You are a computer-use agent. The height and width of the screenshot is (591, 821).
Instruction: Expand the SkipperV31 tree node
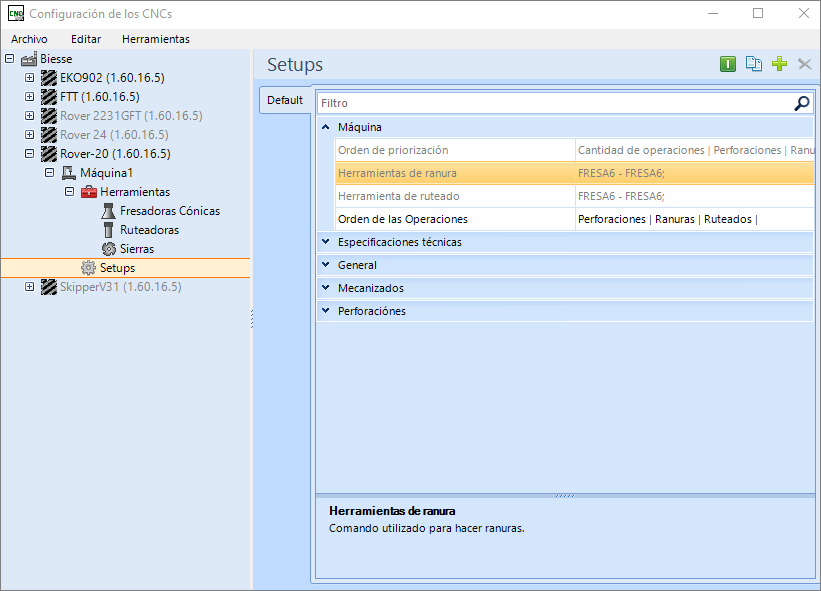[x=29, y=286]
